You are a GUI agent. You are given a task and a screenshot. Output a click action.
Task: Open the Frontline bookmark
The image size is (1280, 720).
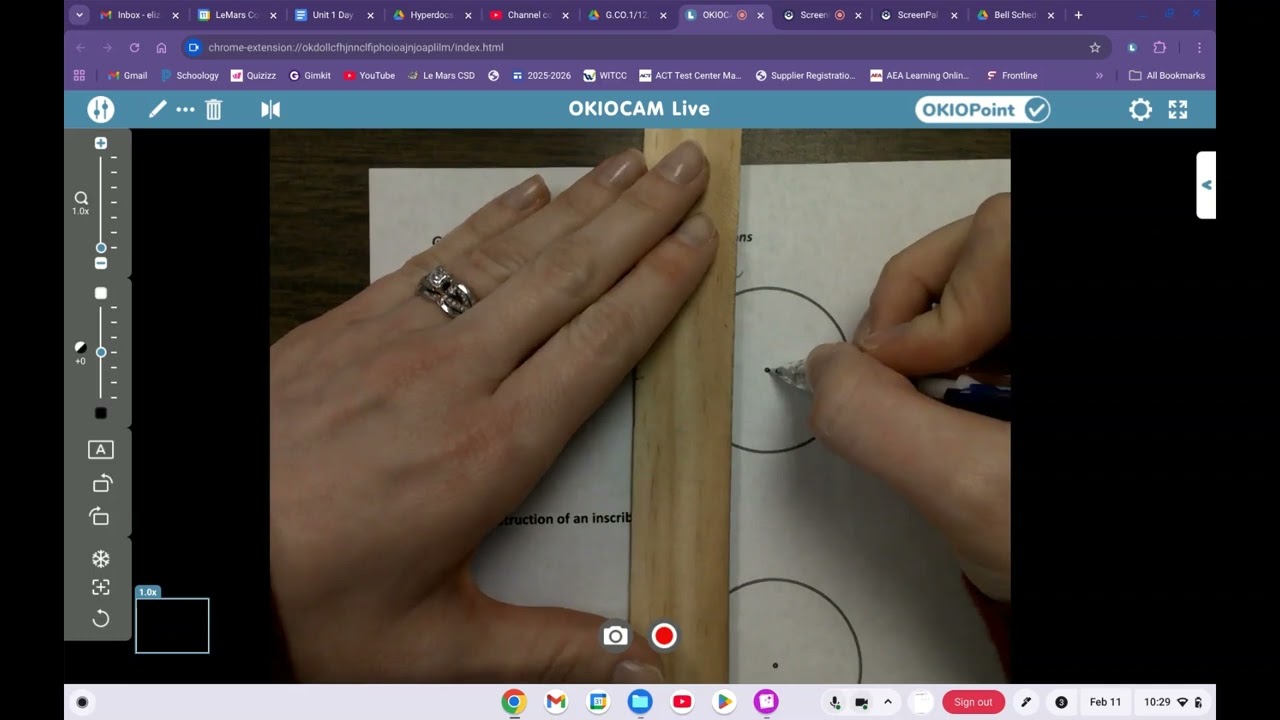click(1011, 75)
